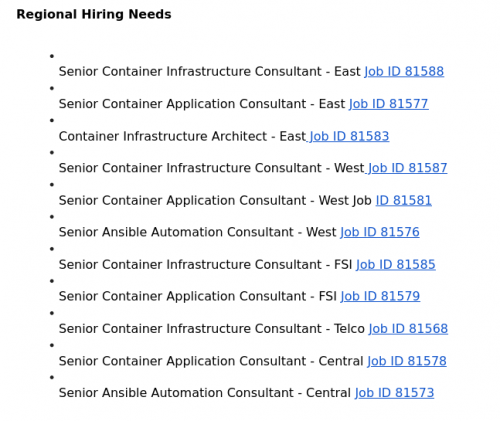Screen dimensions: 500x421
Task: Click Container Infrastructure Architect - East text
Action: (182, 136)
